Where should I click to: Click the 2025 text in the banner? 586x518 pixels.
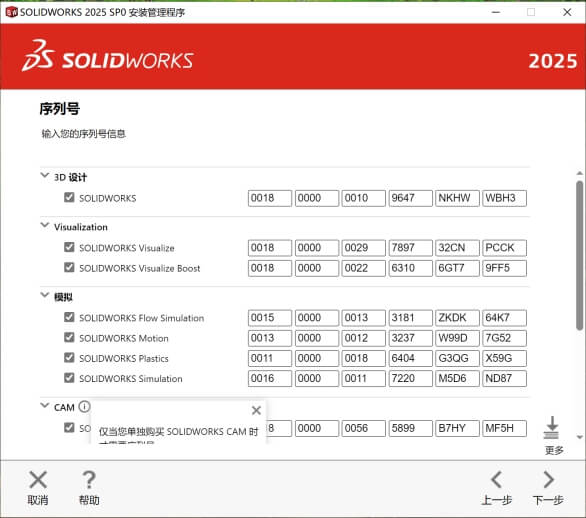coord(552,61)
